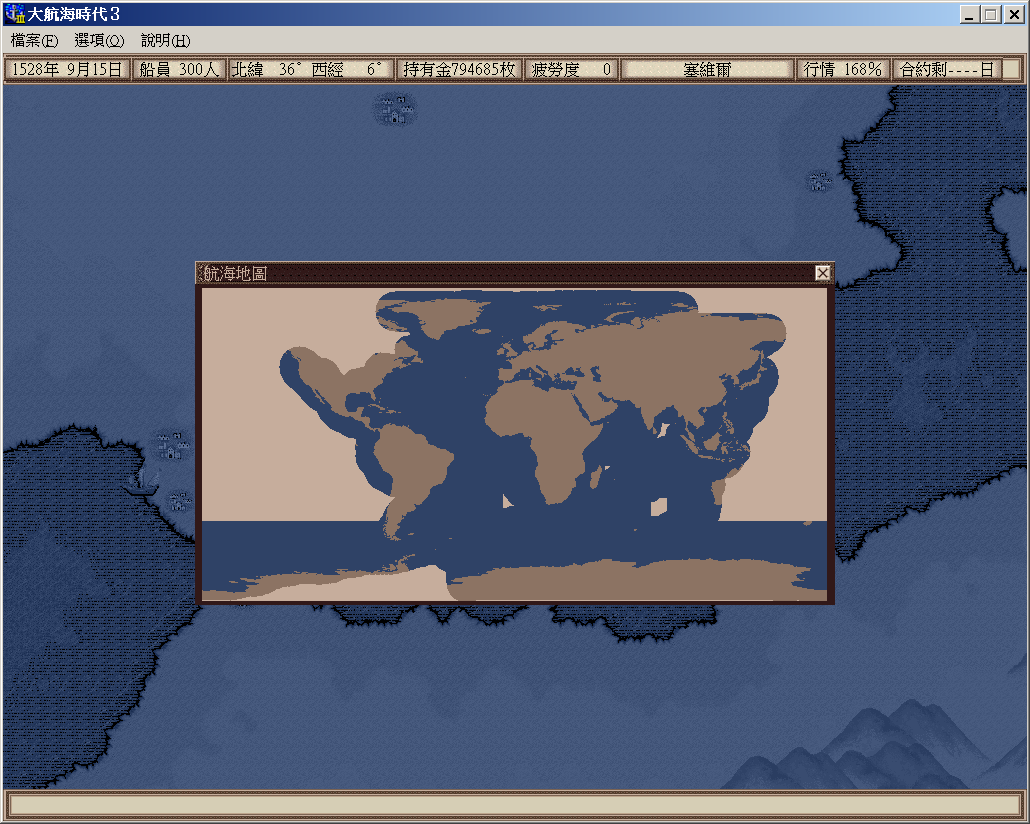
Task: Click the 持有金 gold amount field
Action: [459, 70]
